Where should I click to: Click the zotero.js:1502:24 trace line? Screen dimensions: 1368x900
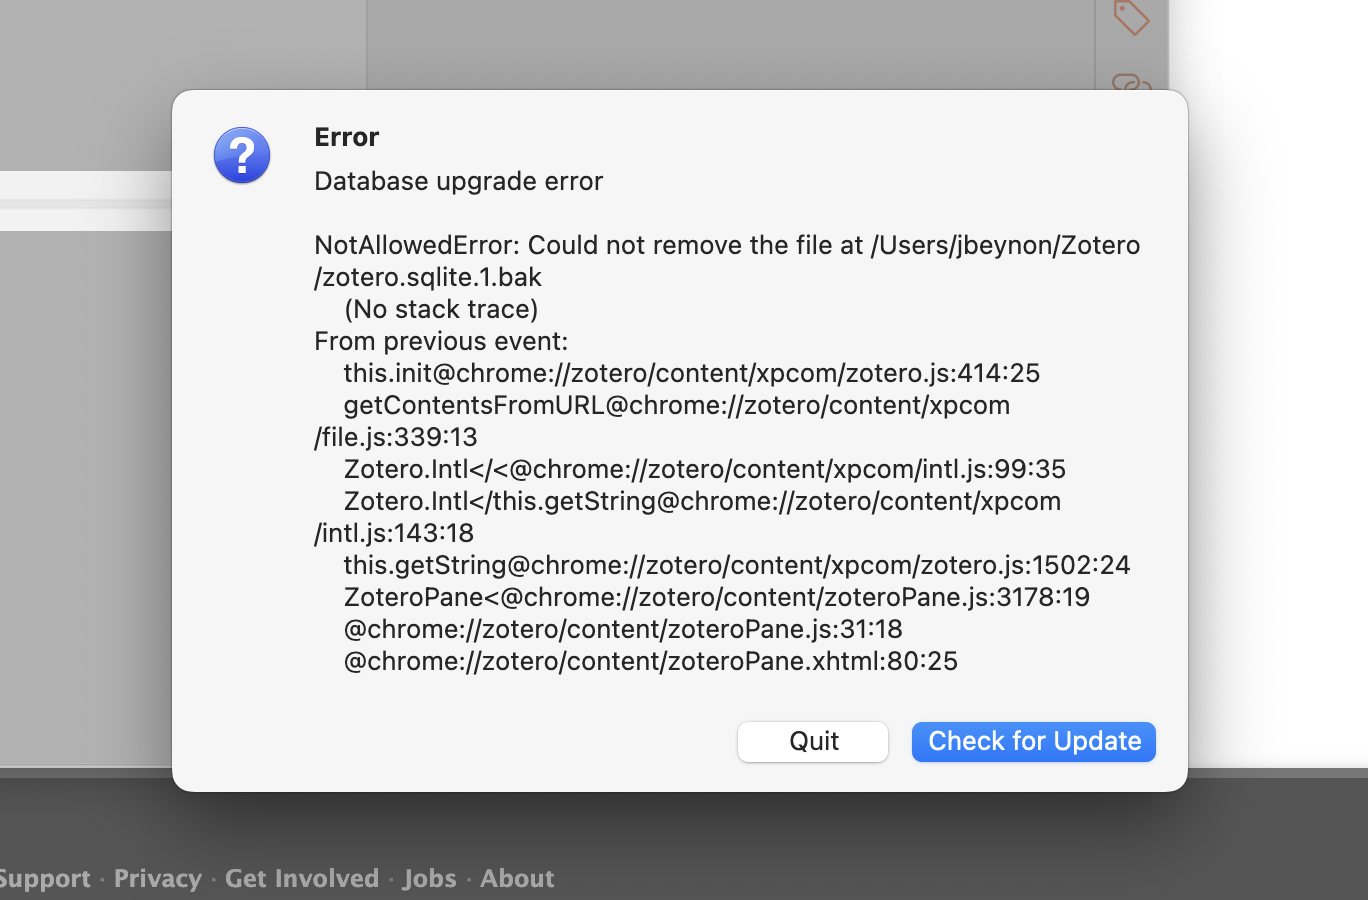click(x=737, y=565)
